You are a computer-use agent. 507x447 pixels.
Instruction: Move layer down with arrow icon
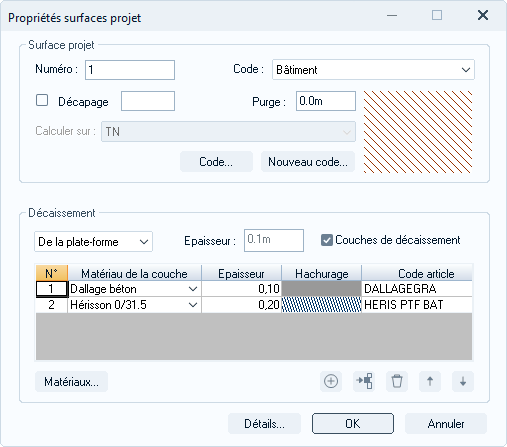(x=463, y=381)
